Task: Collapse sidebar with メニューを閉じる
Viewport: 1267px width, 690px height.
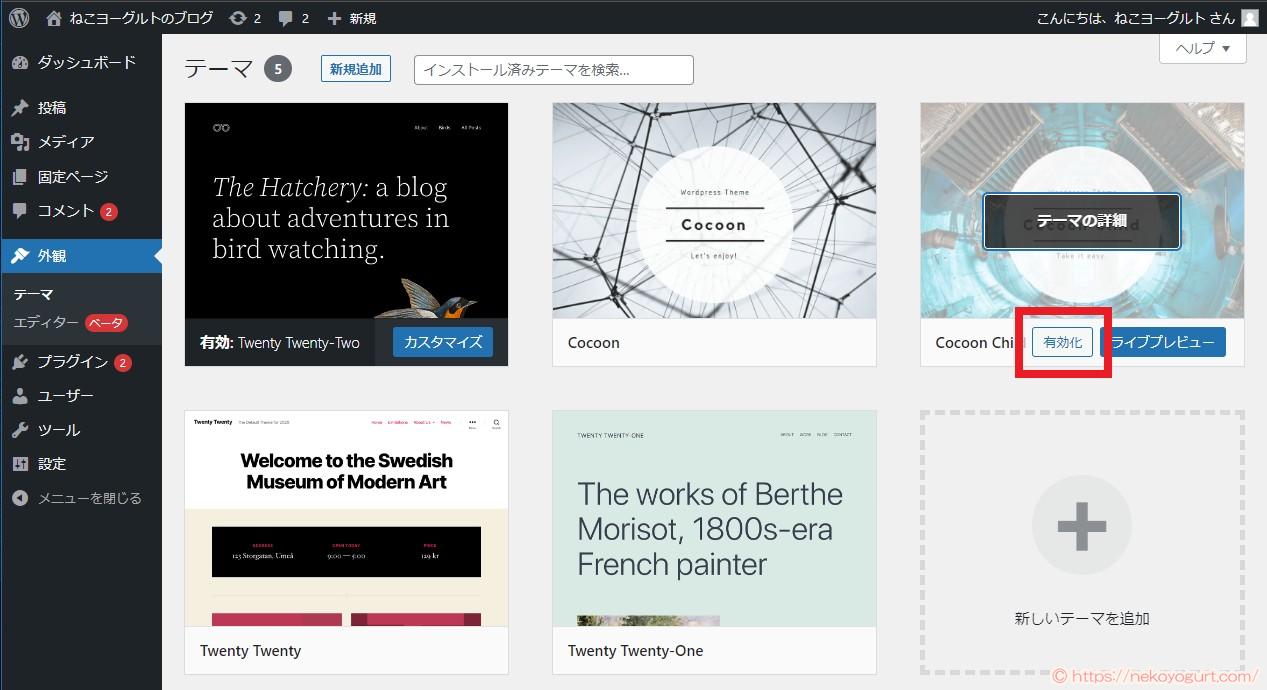Action: click(89, 498)
